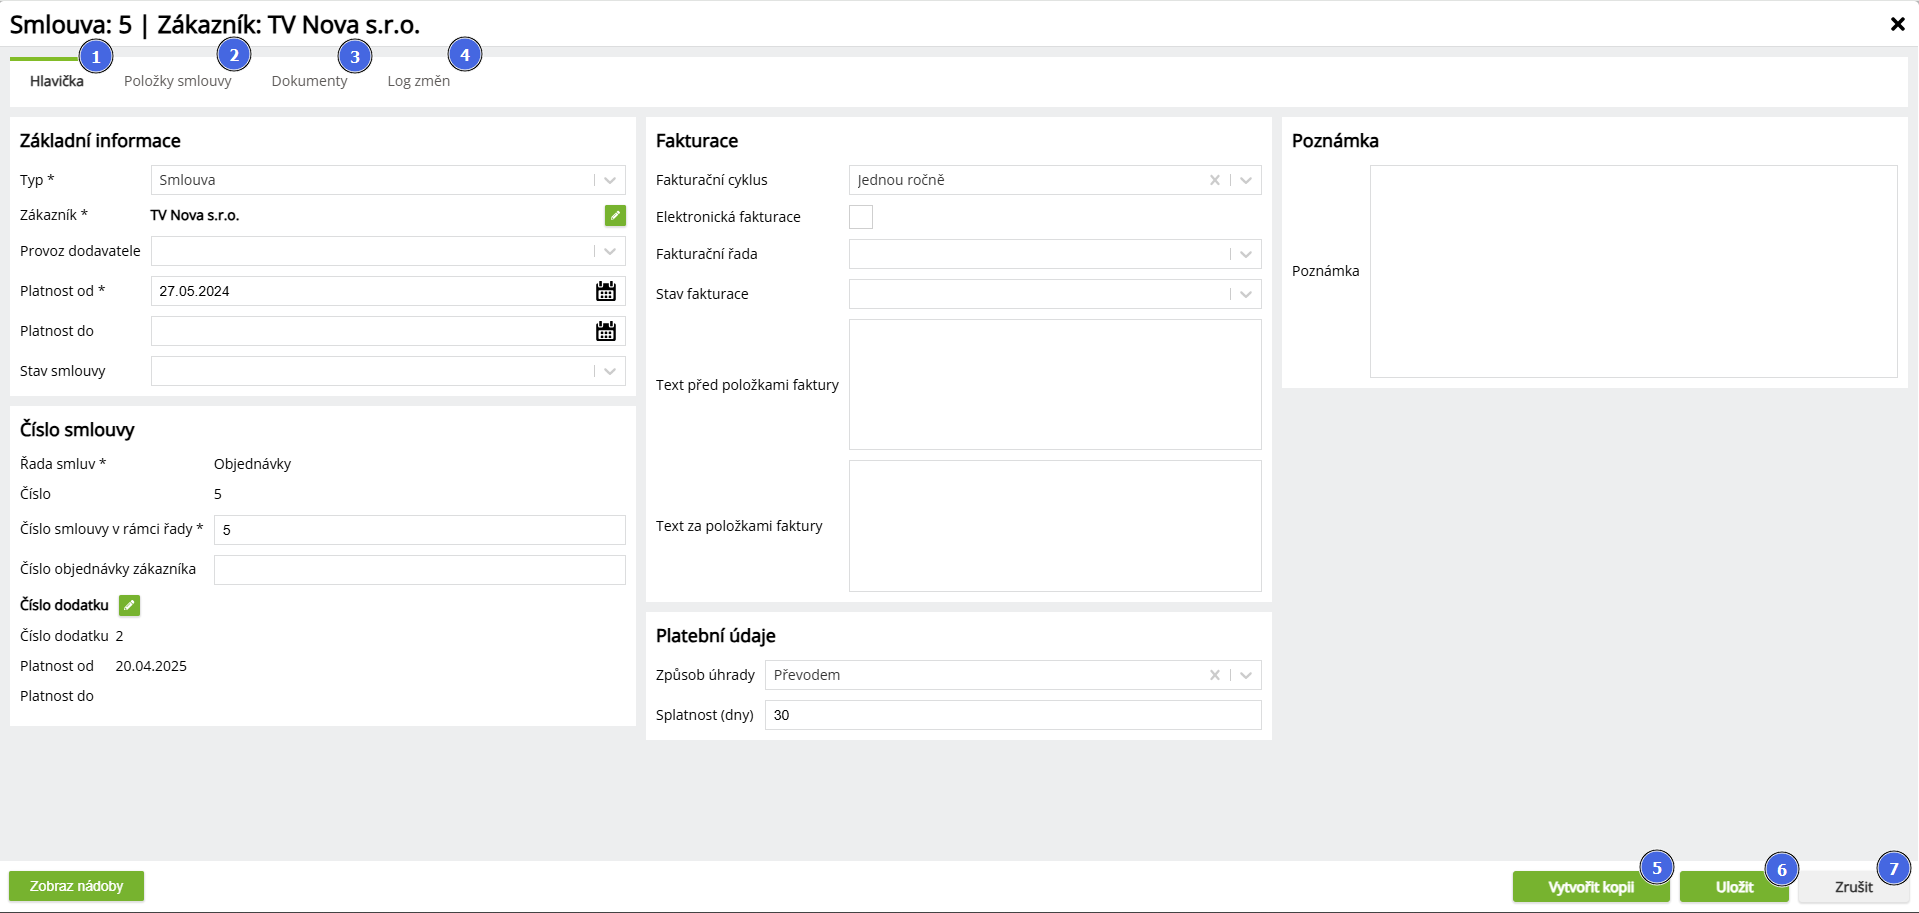Screen dimensions: 1919x913
Task: Click the edit pencil icon beside Číslo dodatku
Action: click(129, 605)
